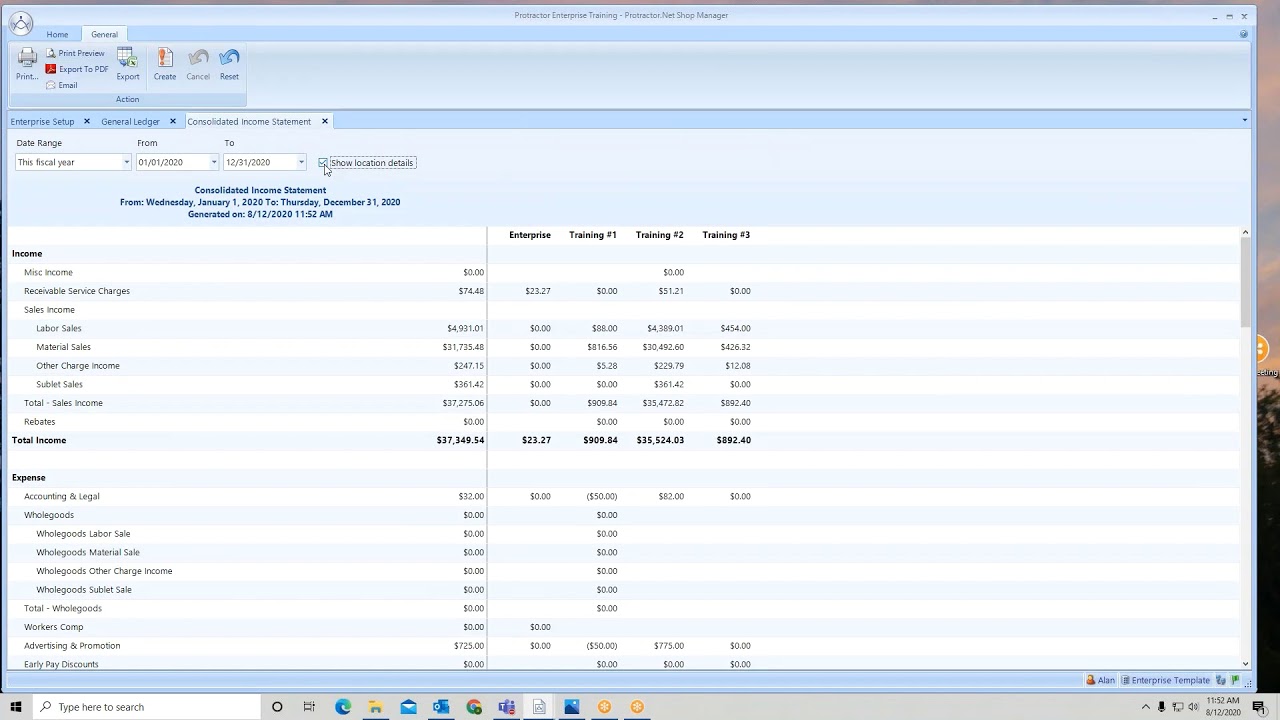Image resolution: width=1280 pixels, height=720 pixels.
Task: Open the Photos app on the taskbar
Action: click(572, 707)
